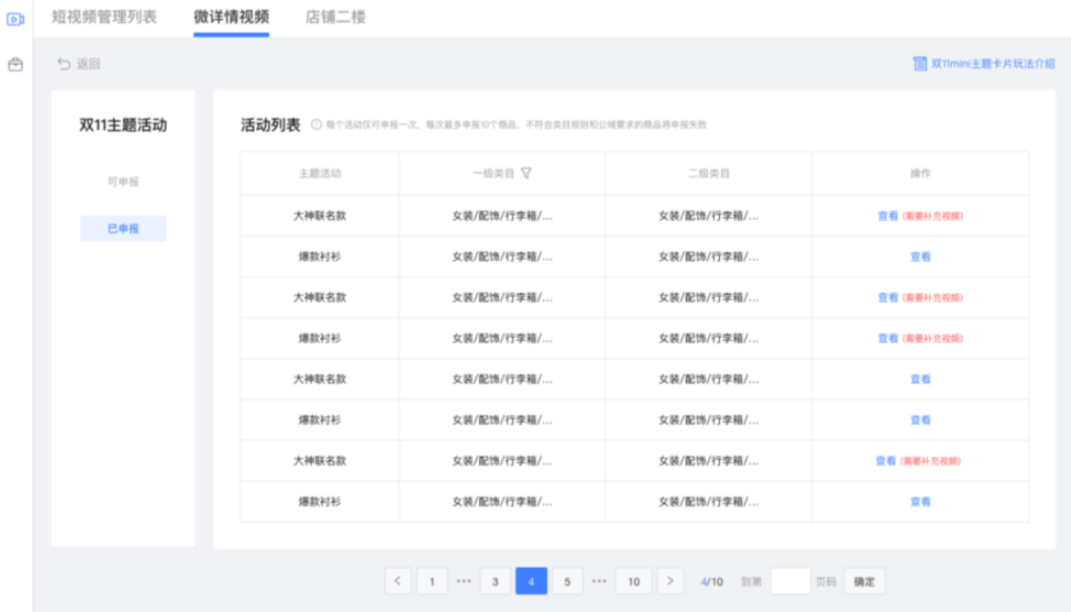Click the info icon next to 活动列表
This screenshot has height=612, width=1071.
coord(316,126)
